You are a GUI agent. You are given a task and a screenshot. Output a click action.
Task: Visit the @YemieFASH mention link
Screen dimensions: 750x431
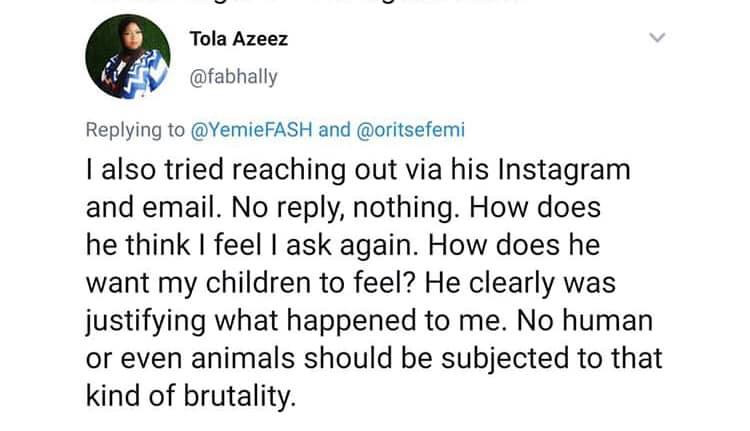coord(252,130)
